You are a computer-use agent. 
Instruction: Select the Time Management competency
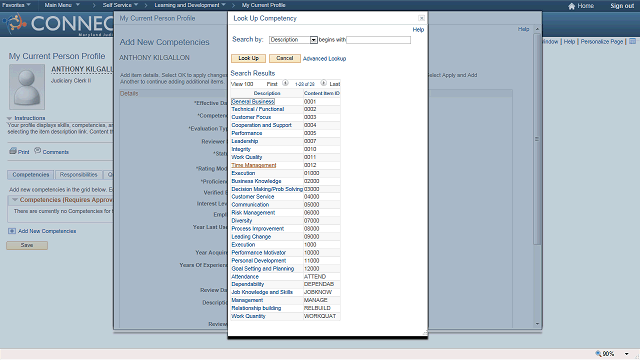(253, 165)
